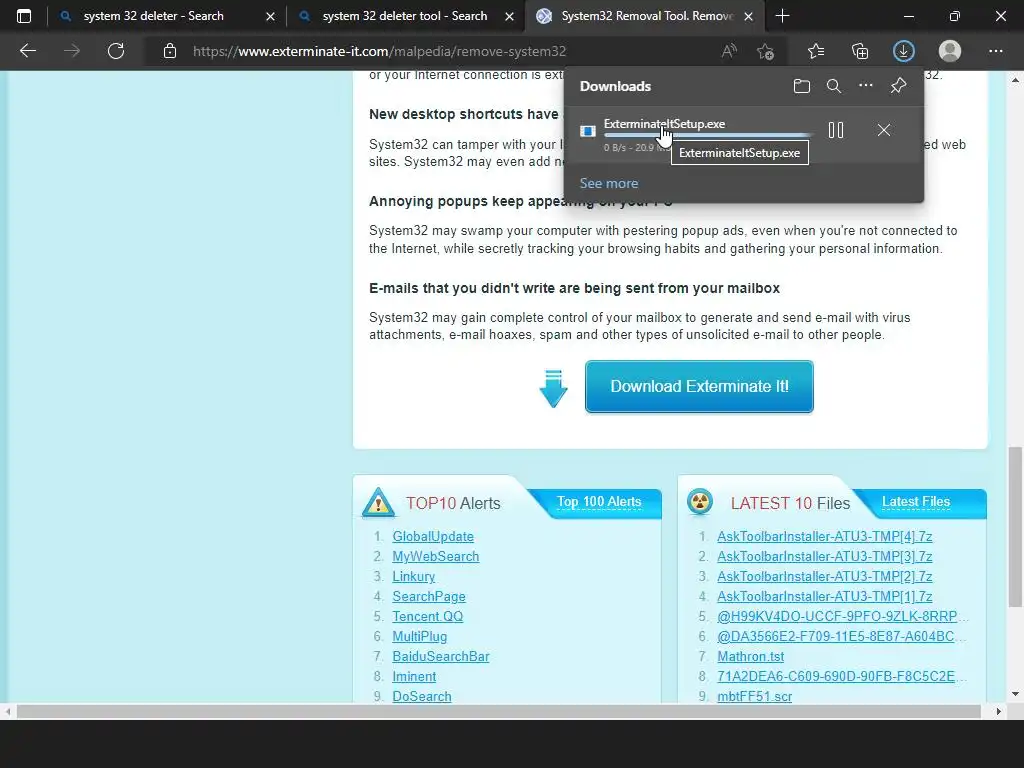Open AskToolbarInstaller-ATU3-TMP[4].7z file link
The height and width of the screenshot is (768, 1024).
pyautogui.click(x=825, y=536)
